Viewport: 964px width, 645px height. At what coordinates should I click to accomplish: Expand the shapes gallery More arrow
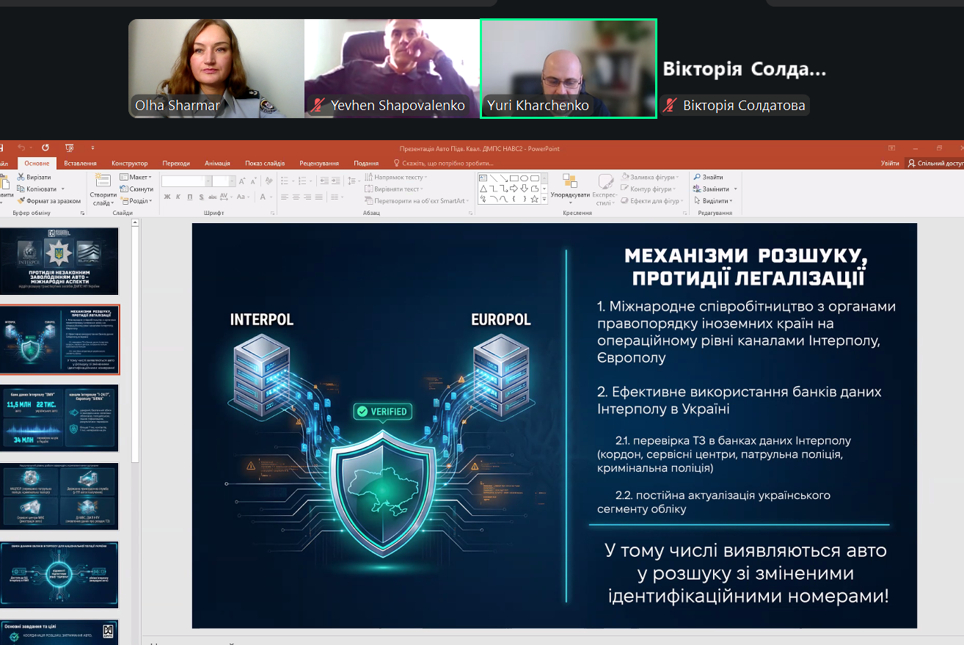tap(544, 199)
